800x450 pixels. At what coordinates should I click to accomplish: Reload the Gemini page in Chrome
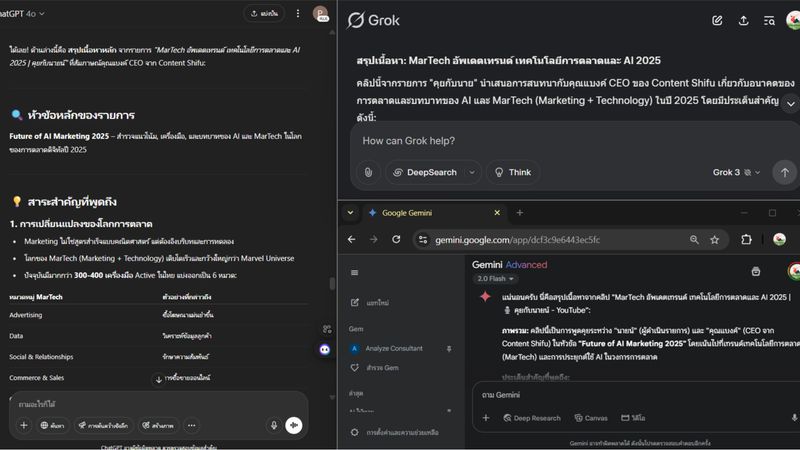coord(396,240)
